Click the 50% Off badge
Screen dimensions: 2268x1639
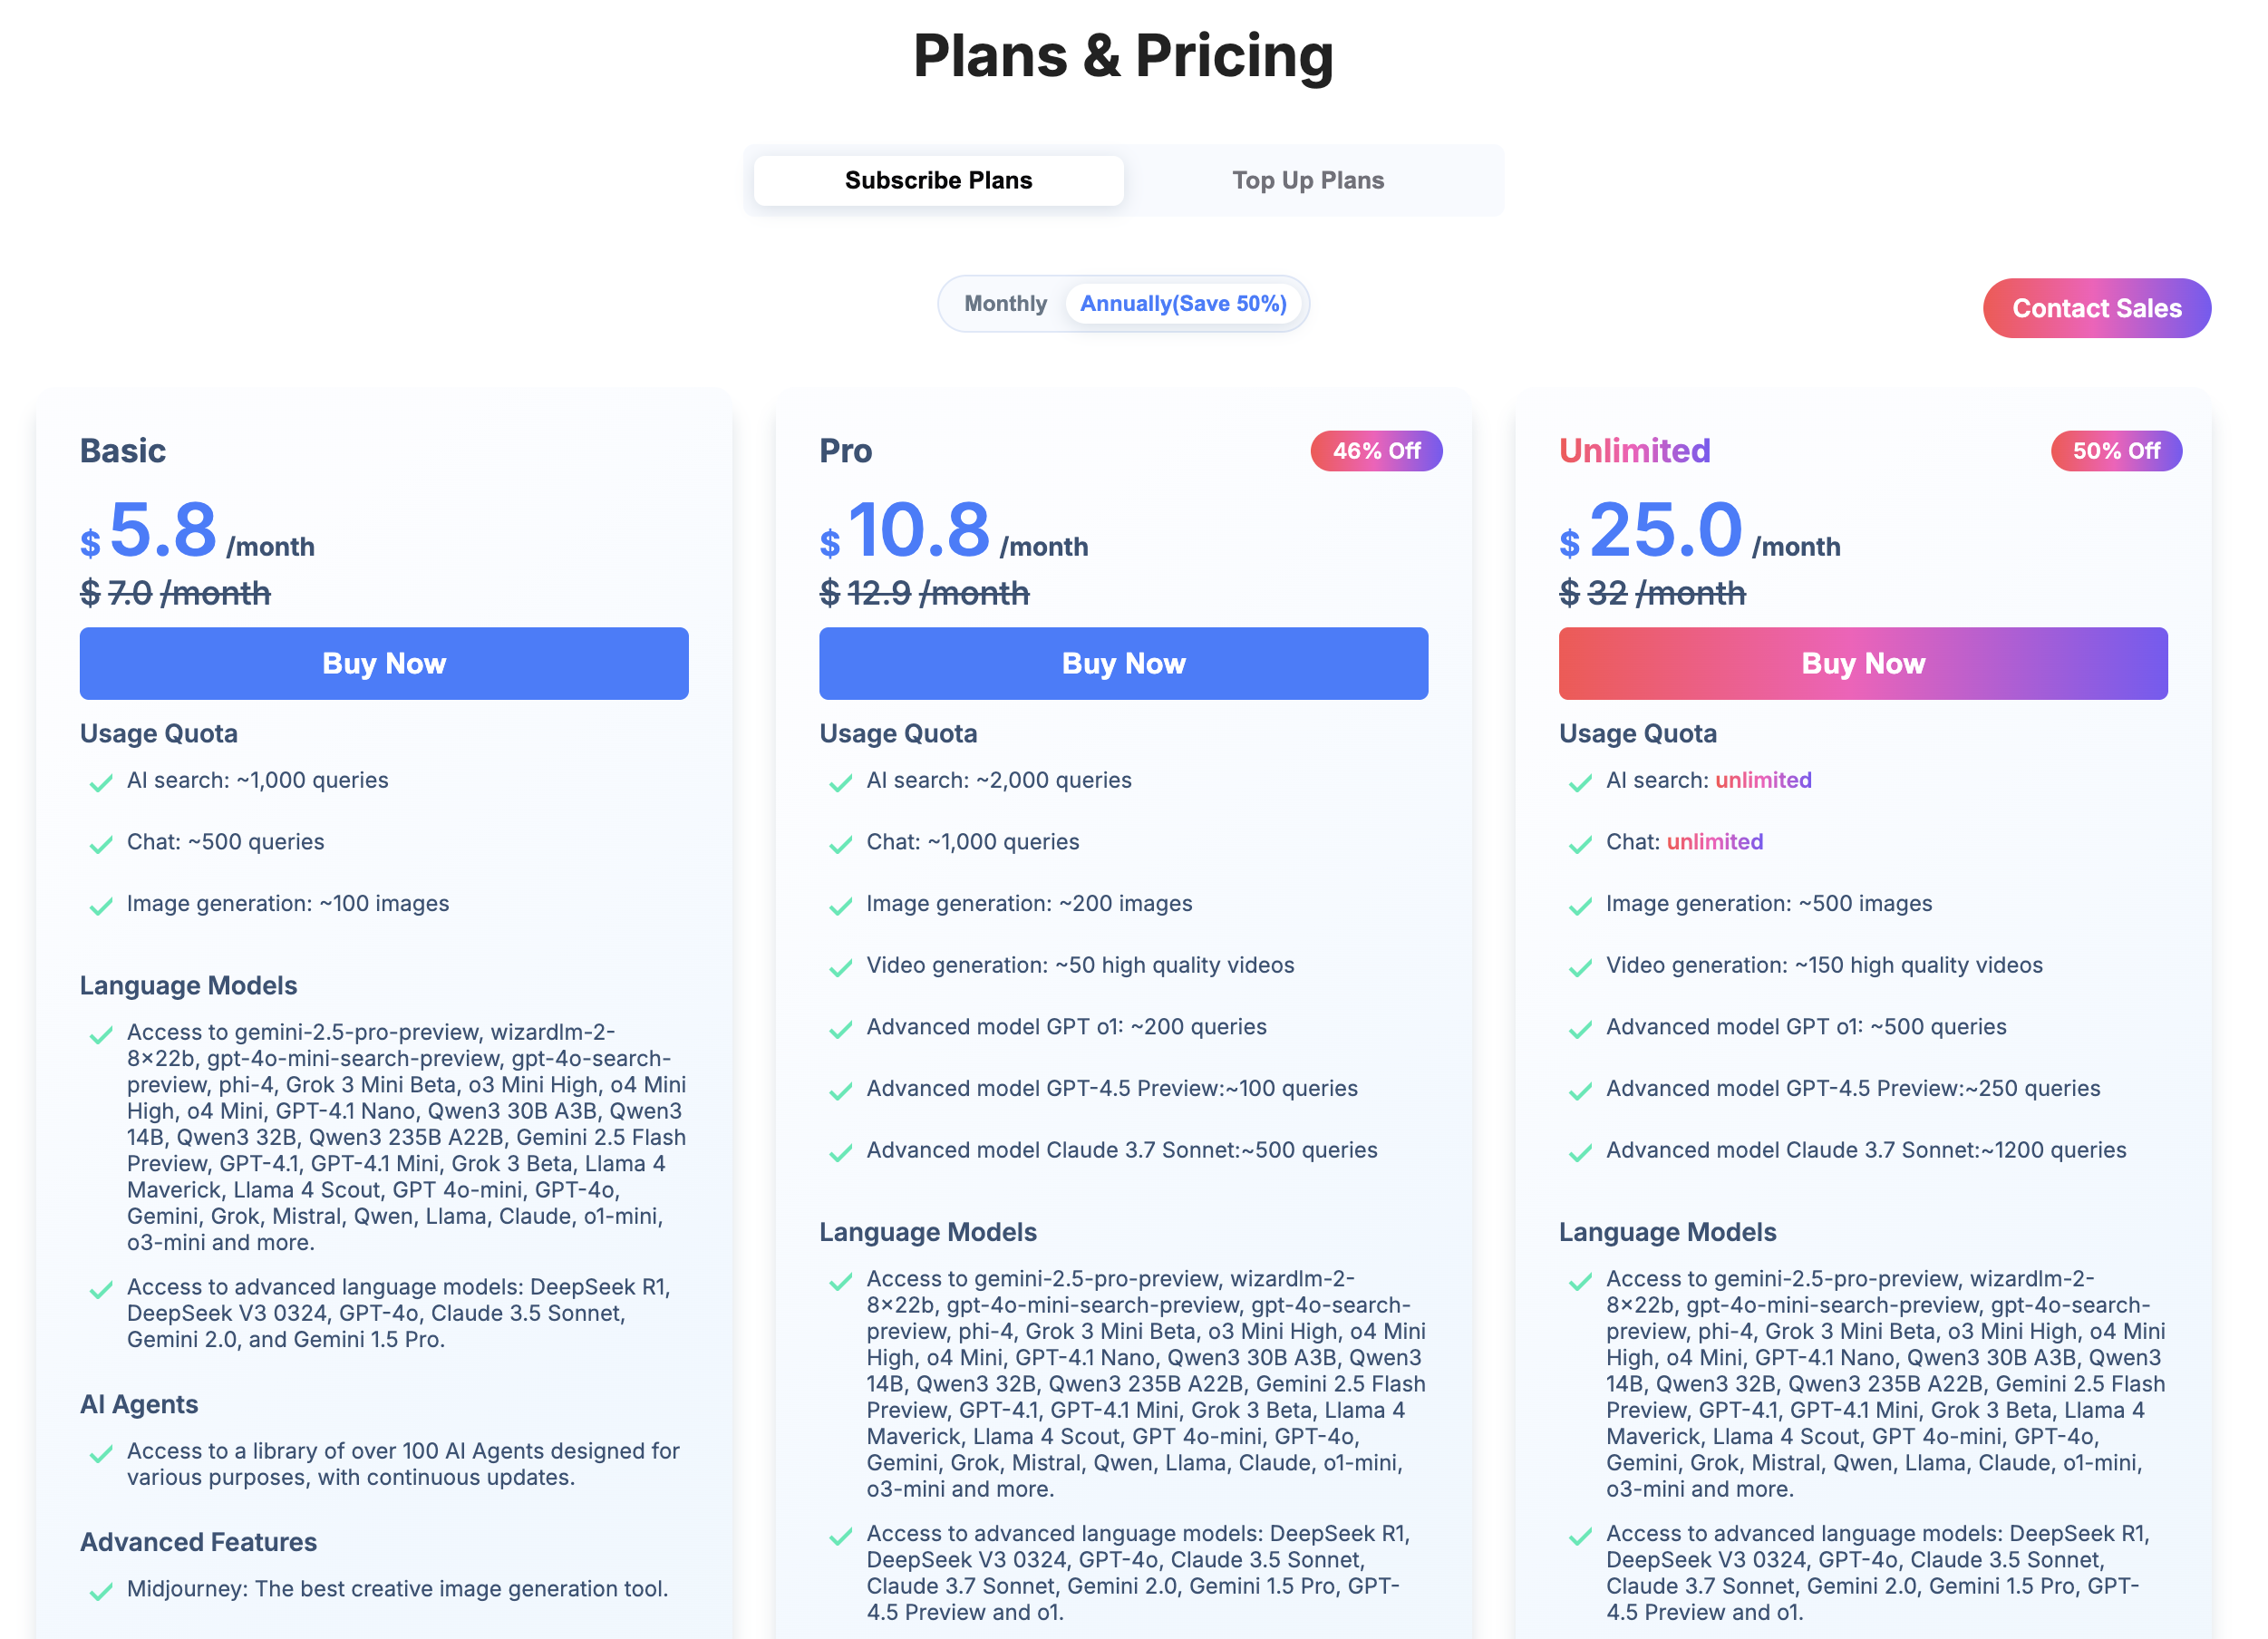tap(2116, 451)
